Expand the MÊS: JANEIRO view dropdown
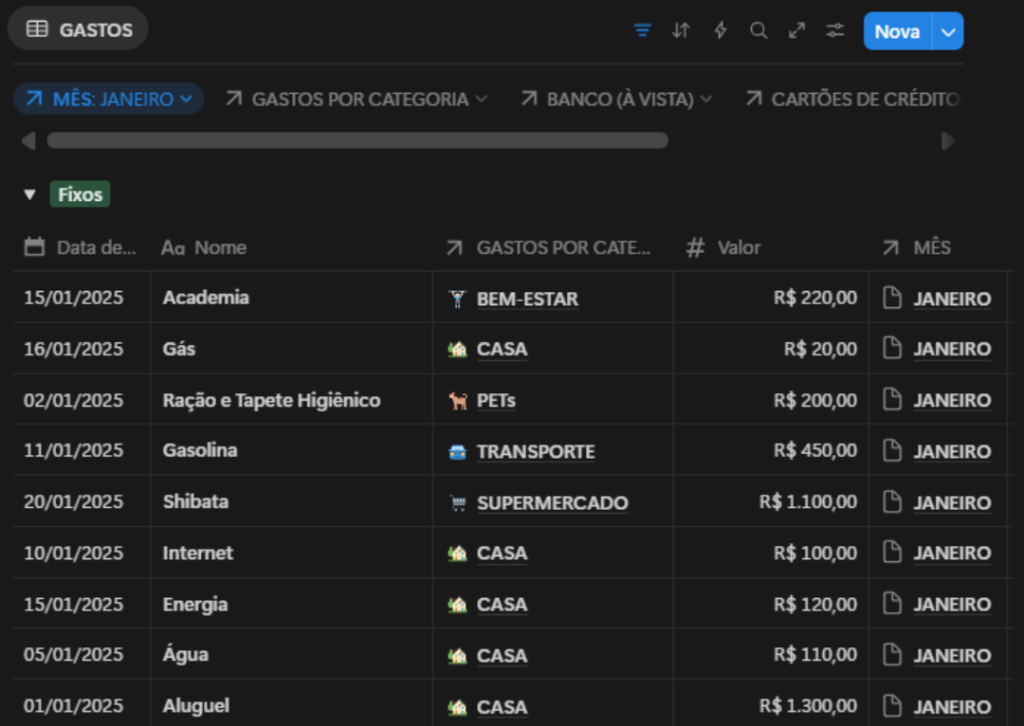1024x726 pixels. [x=185, y=99]
